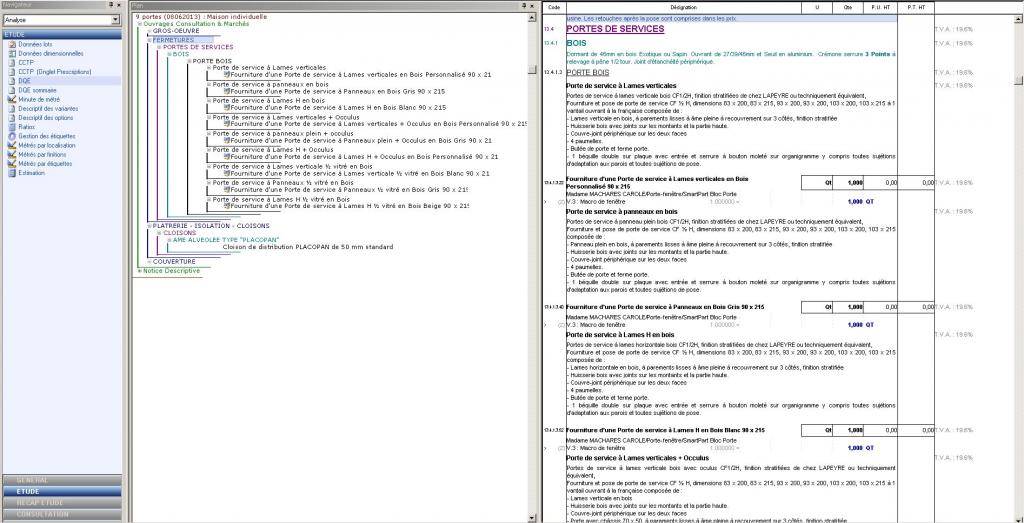Click icon of Fourniture Lames verticales + Occulus
This screenshot has width=1024, height=523.
coord(227,123)
